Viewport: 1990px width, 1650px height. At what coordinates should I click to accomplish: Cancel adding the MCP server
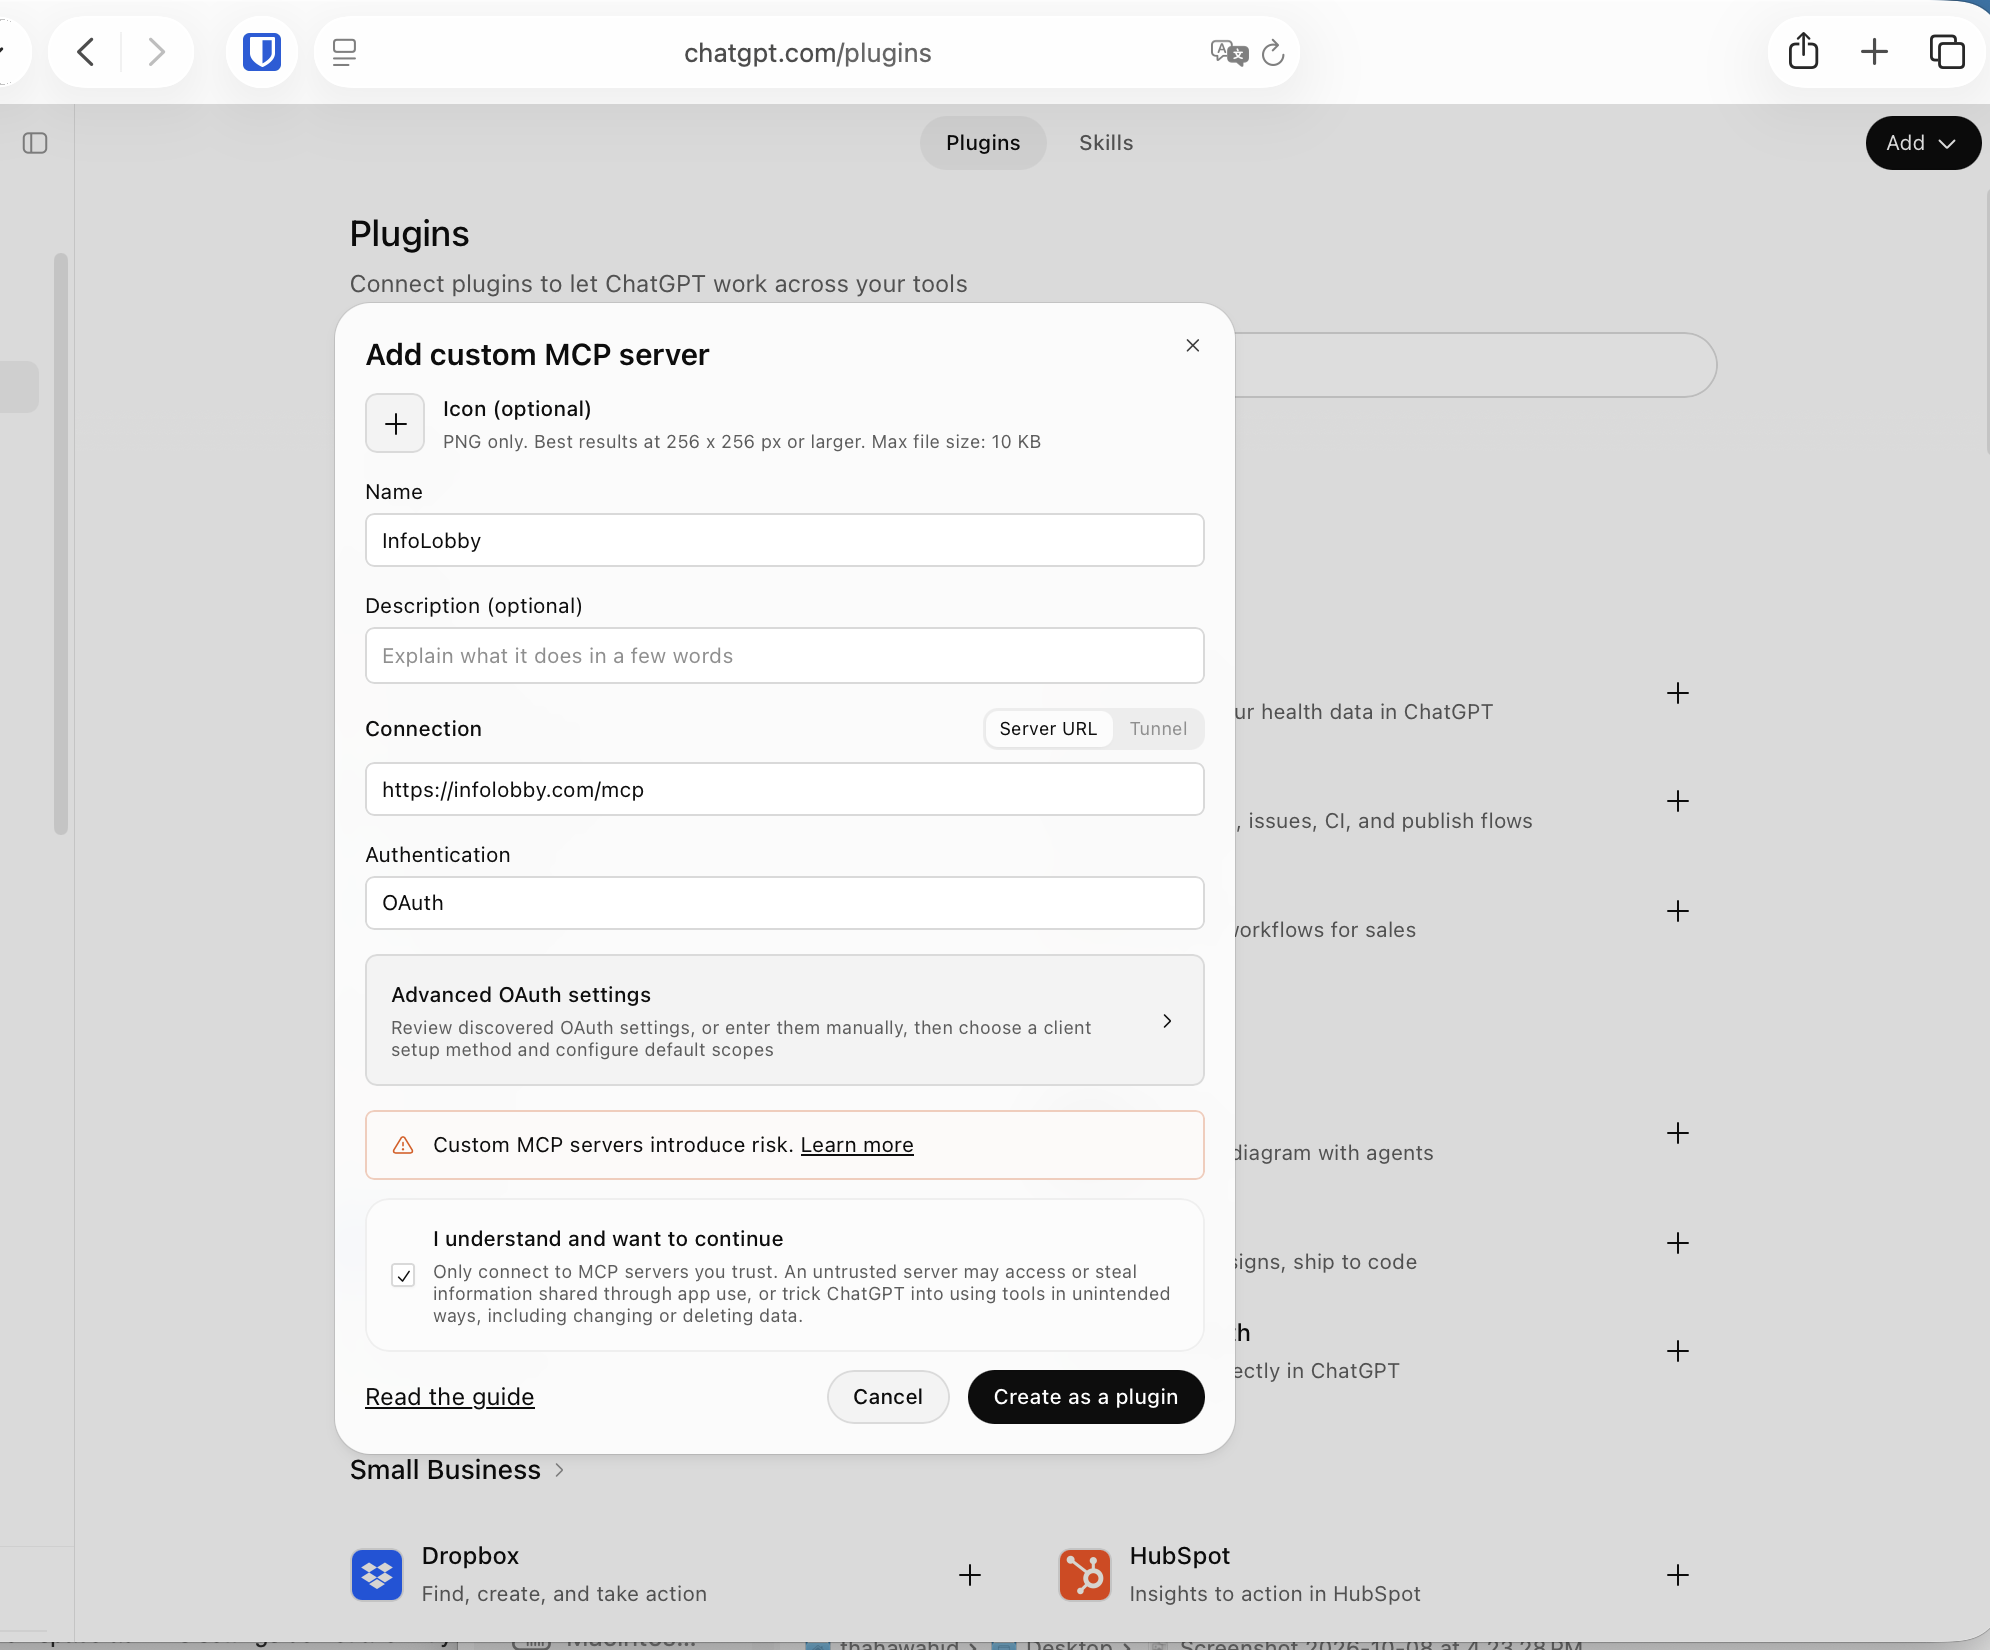click(888, 1397)
